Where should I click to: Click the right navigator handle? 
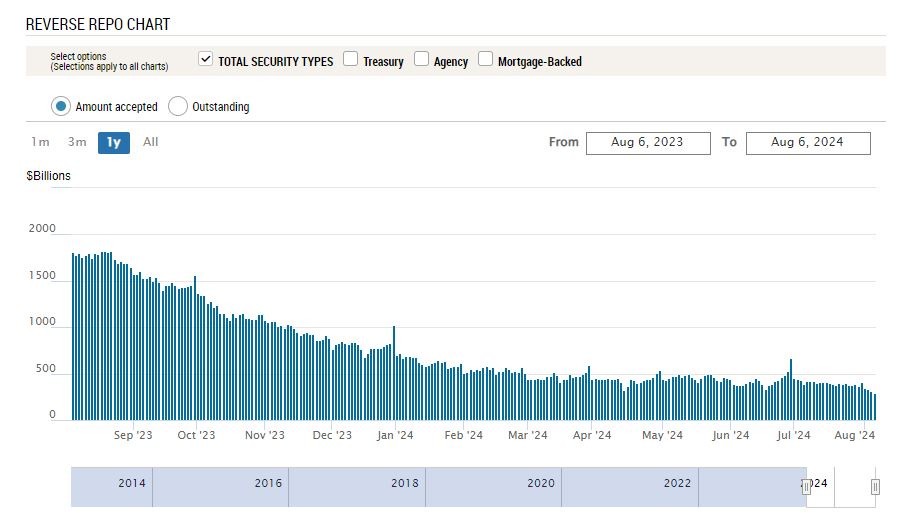coord(875,487)
